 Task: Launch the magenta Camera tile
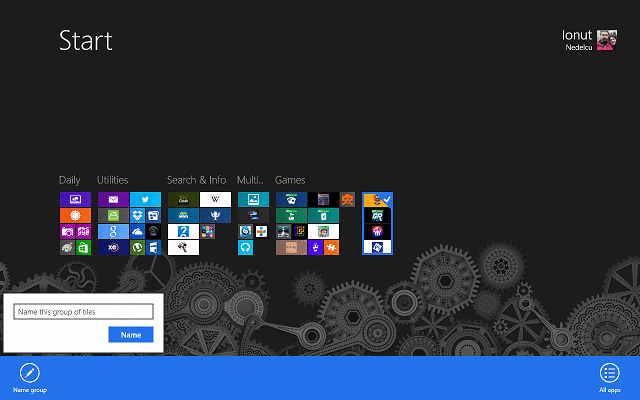tap(67, 231)
